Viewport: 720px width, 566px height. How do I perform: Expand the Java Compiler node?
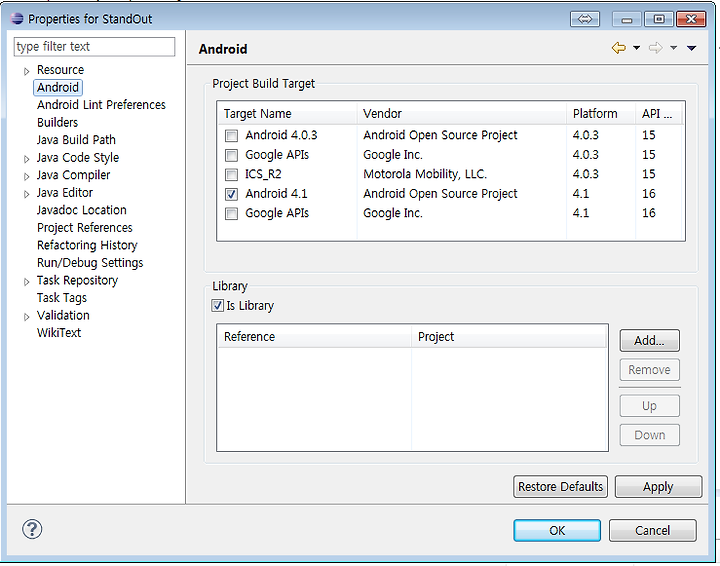tap(27, 176)
